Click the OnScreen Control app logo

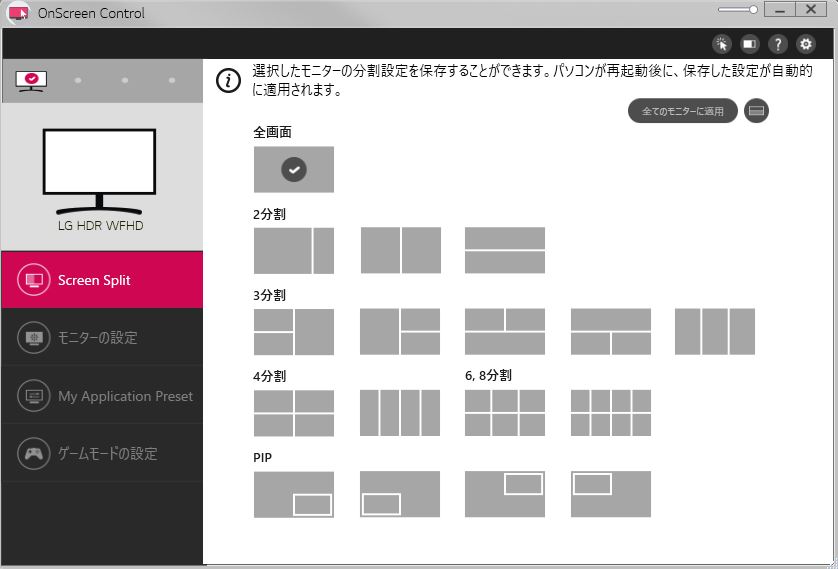click(x=18, y=13)
